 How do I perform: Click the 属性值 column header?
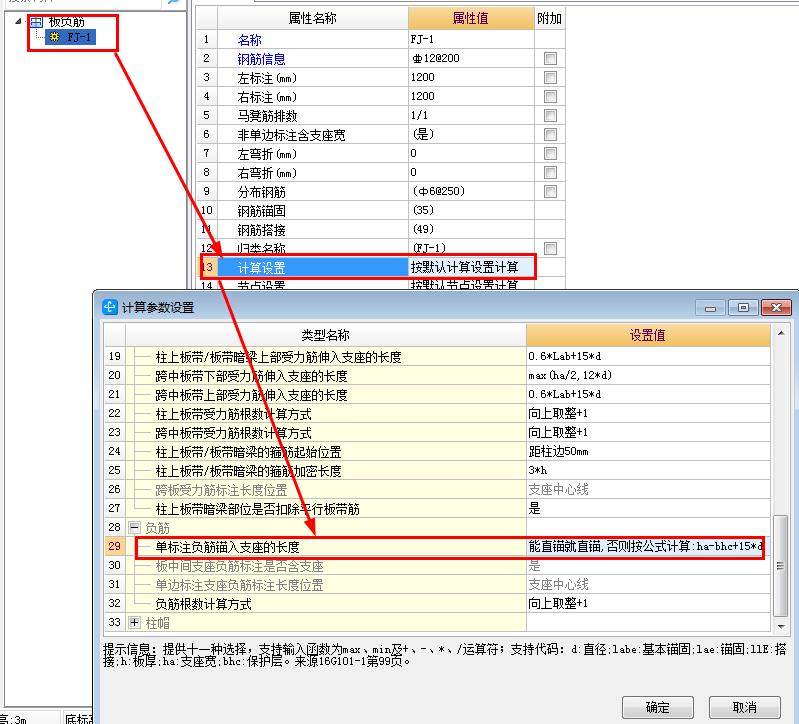[x=471, y=19]
